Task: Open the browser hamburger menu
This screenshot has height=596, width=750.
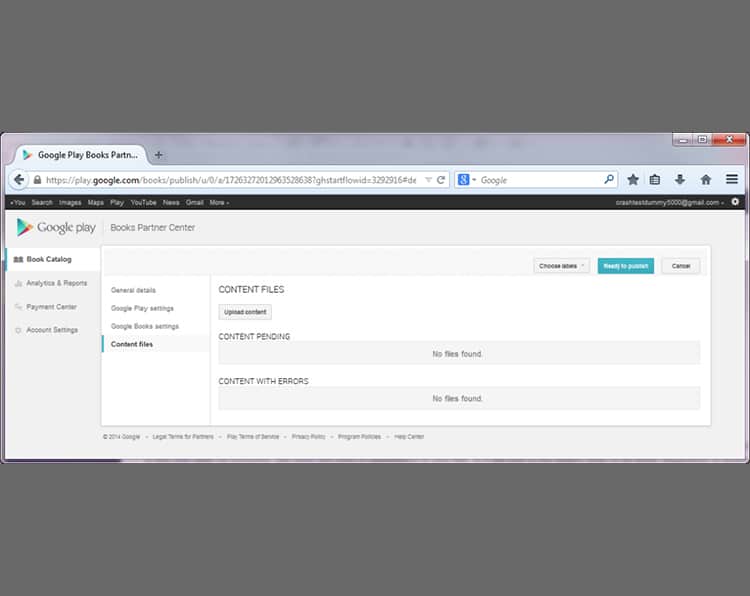Action: [x=731, y=179]
